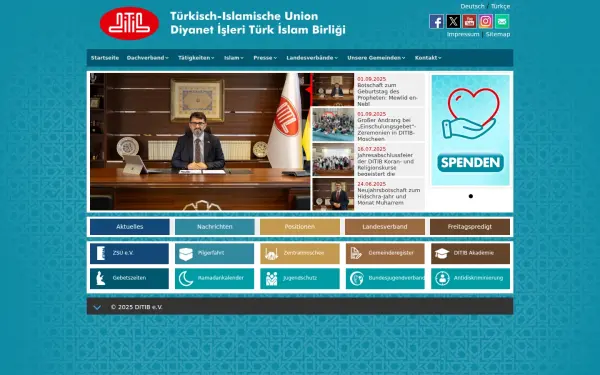This screenshot has height=375, width=600.
Task: Switch to the Aktuelles tab
Action: point(130,227)
